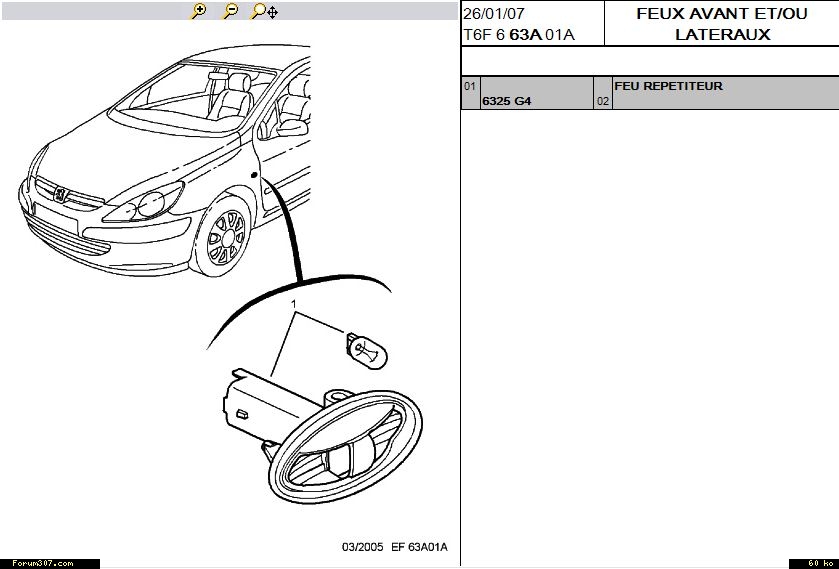The width and height of the screenshot is (839, 569).
Task: Click the FEUX AVANT ET/OU LATERAUX heading
Action: [x=721, y=24]
